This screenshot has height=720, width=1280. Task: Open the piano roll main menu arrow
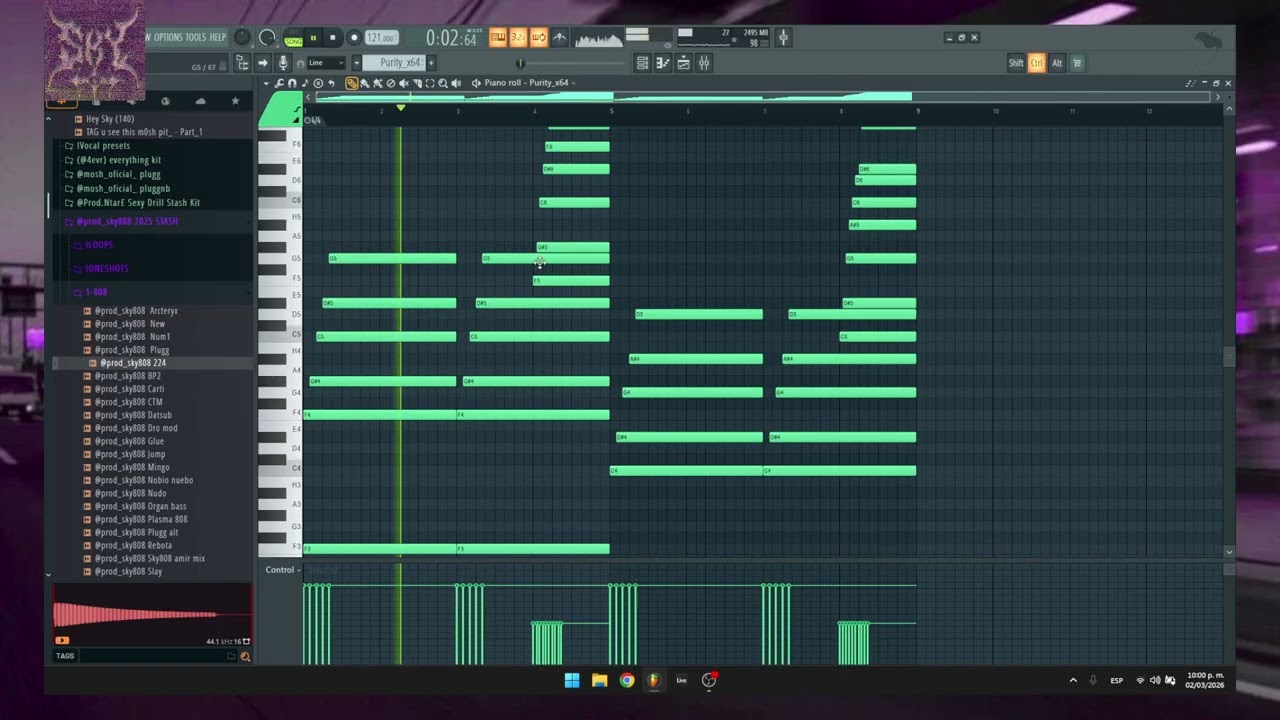(266, 83)
